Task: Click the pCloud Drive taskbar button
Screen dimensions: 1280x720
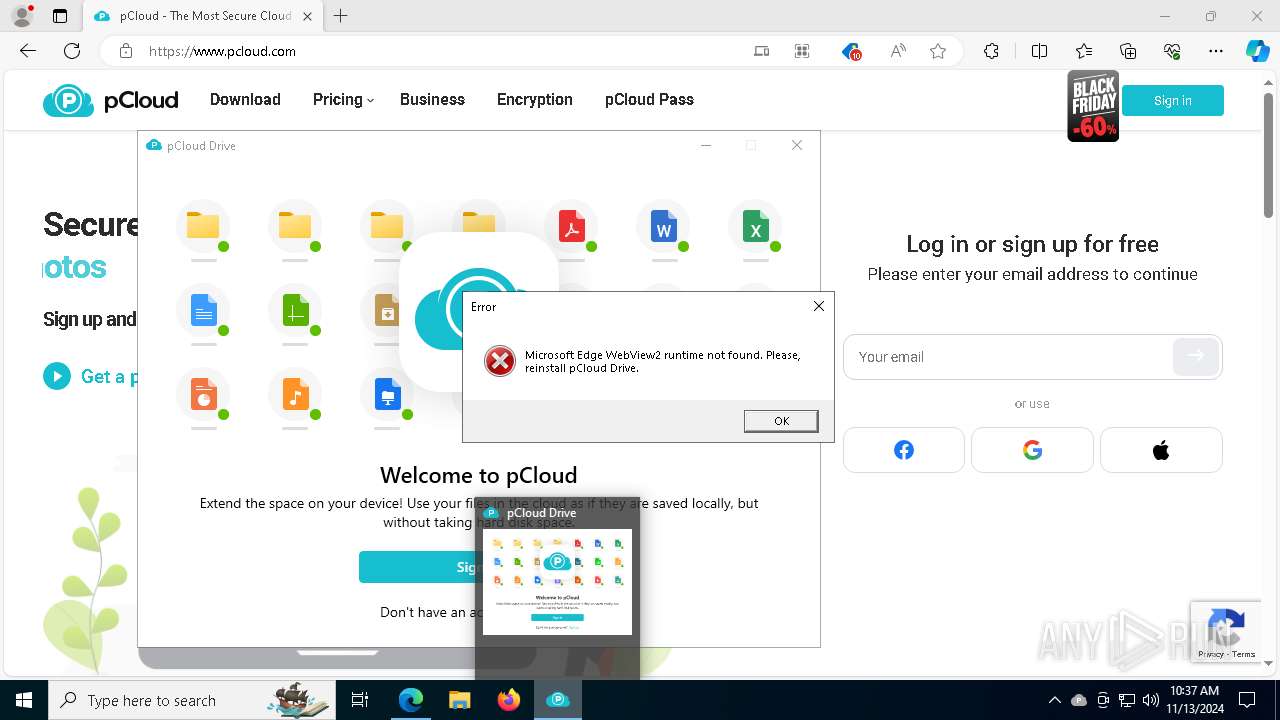Action: click(x=557, y=700)
